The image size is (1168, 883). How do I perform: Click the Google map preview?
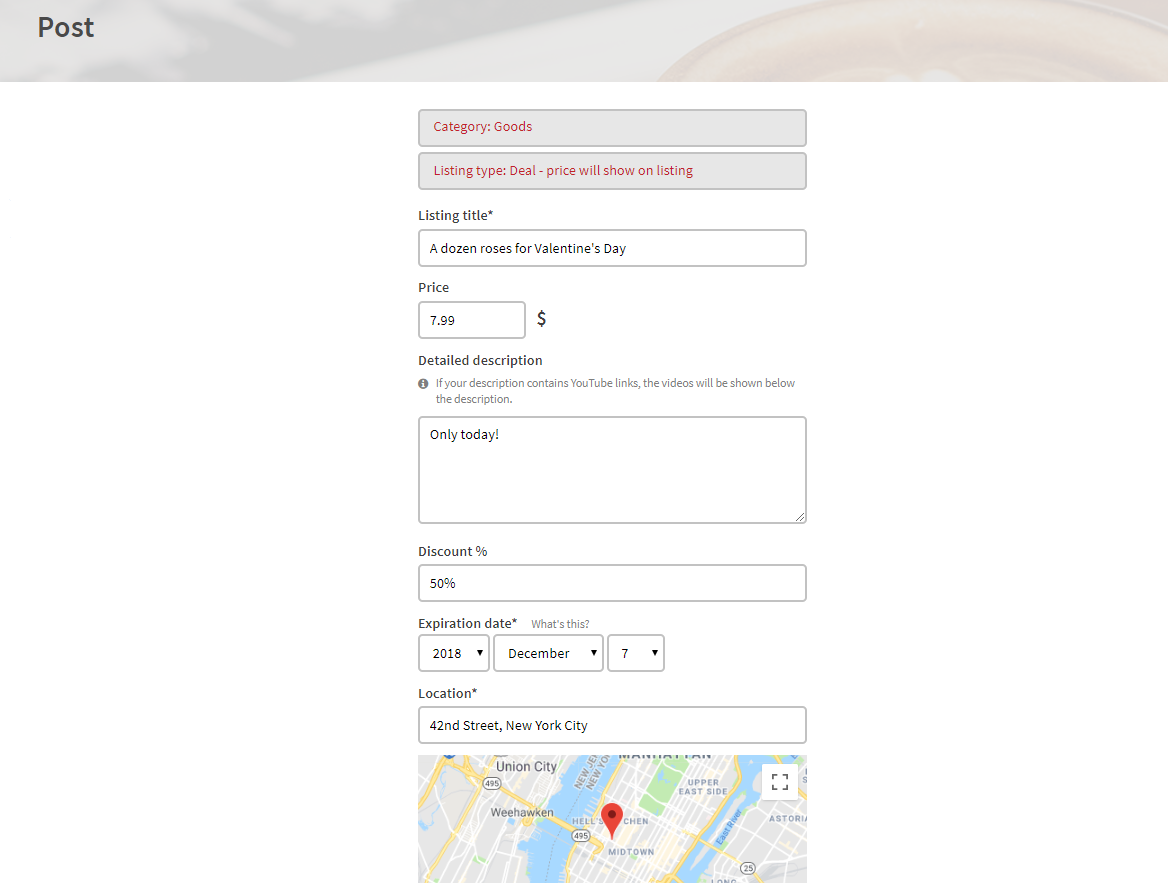pyautogui.click(x=612, y=819)
